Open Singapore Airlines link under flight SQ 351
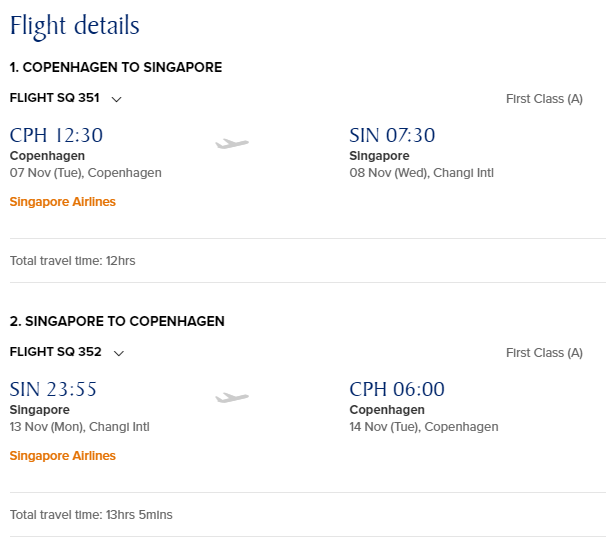The image size is (609, 542). [62, 202]
